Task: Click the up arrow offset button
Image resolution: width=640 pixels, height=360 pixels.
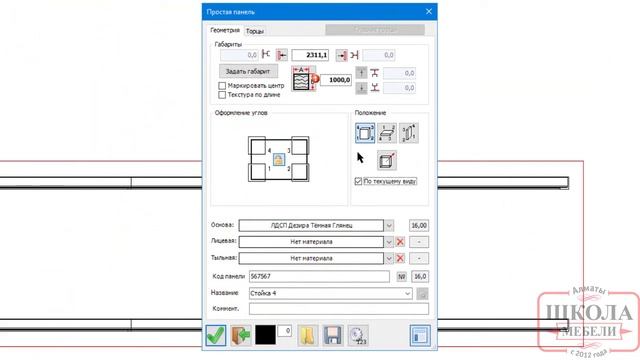Action: click(361, 73)
